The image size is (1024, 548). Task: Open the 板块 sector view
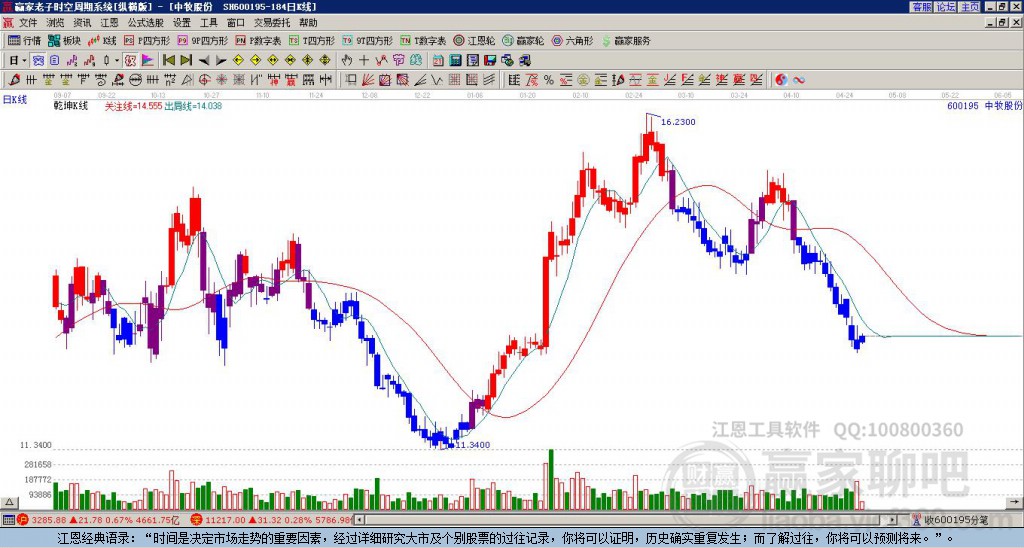point(64,40)
